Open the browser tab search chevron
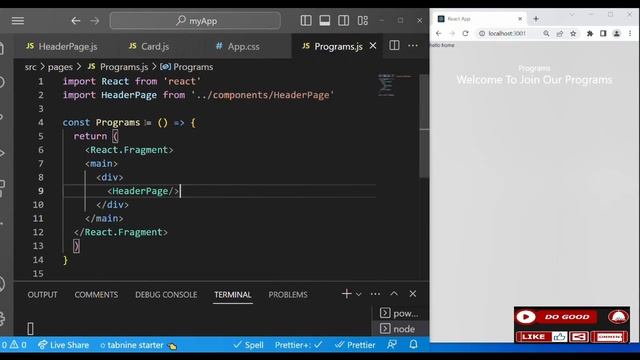 click(572, 15)
